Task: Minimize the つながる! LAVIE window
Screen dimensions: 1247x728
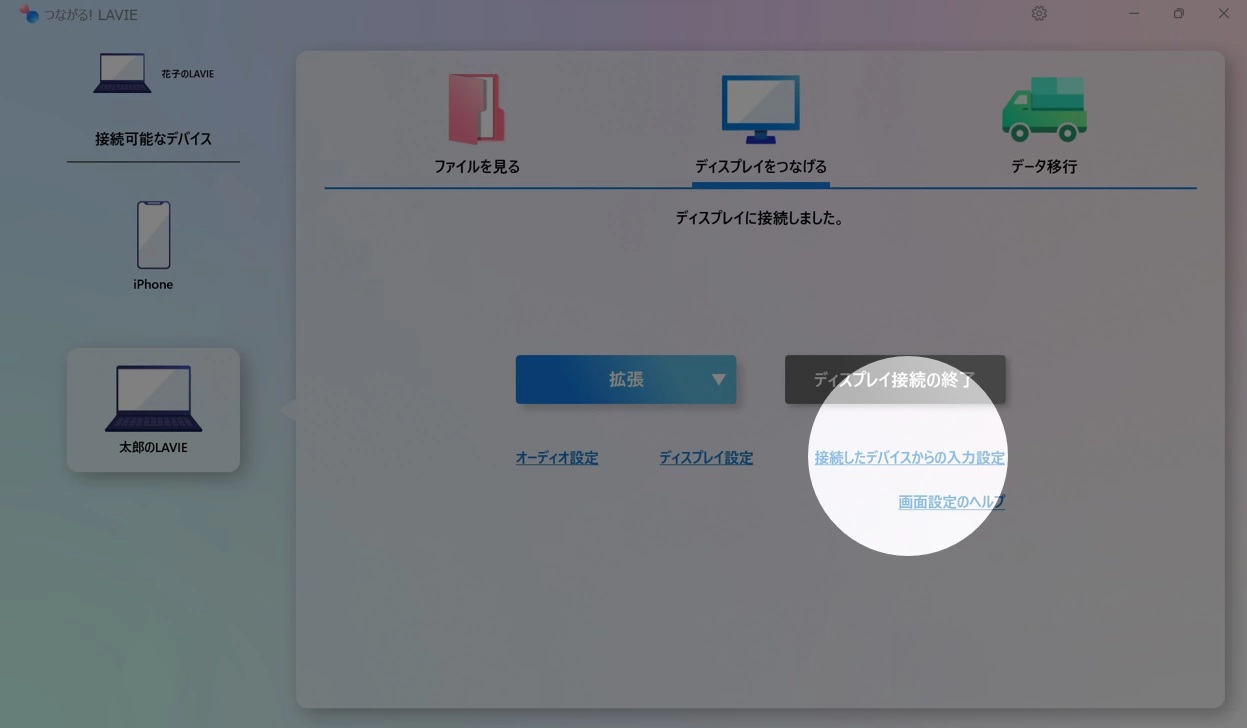Action: pyautogui.click(x=1134, y=14)
